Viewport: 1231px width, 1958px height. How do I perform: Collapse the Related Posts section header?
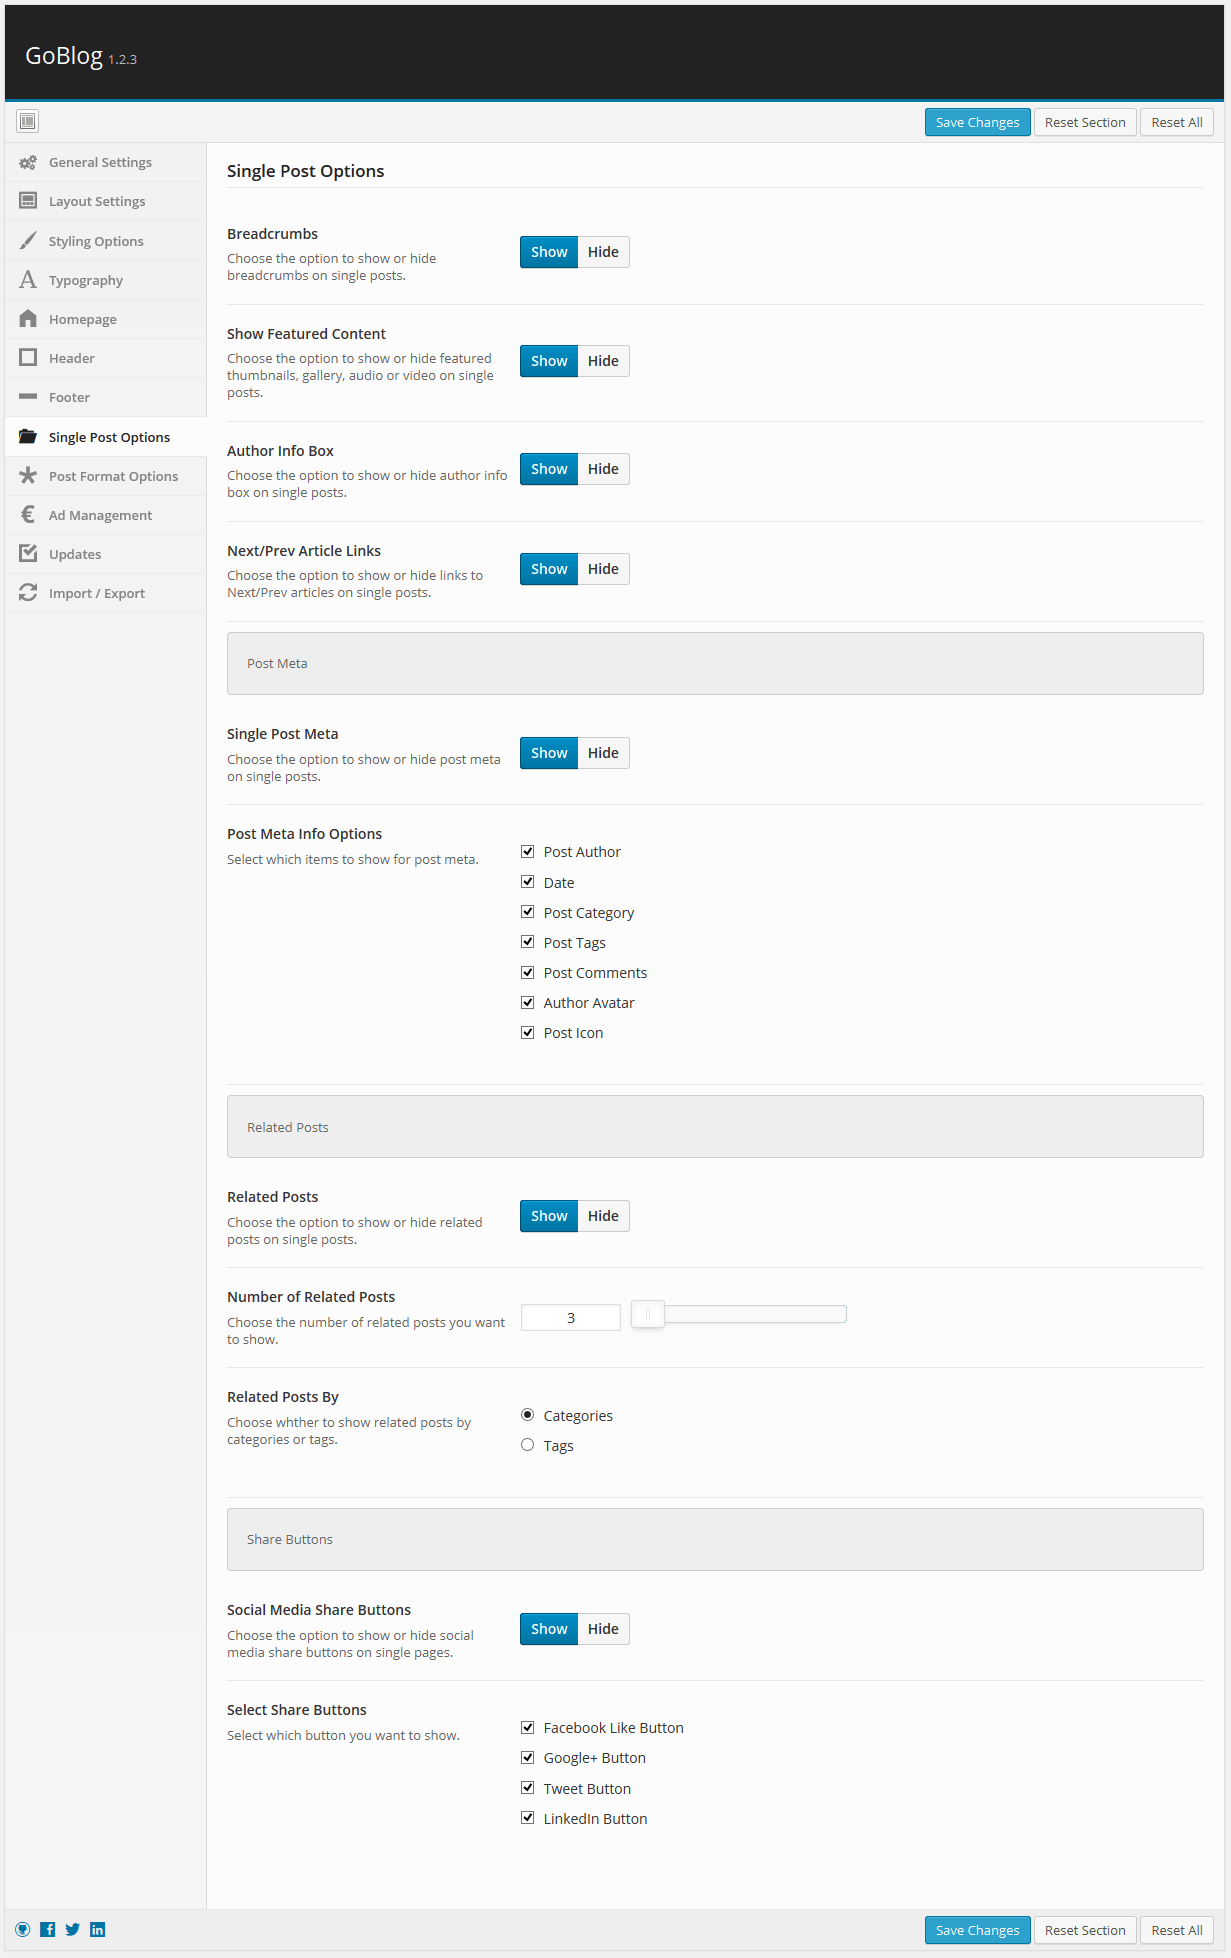click(715, 1127)
